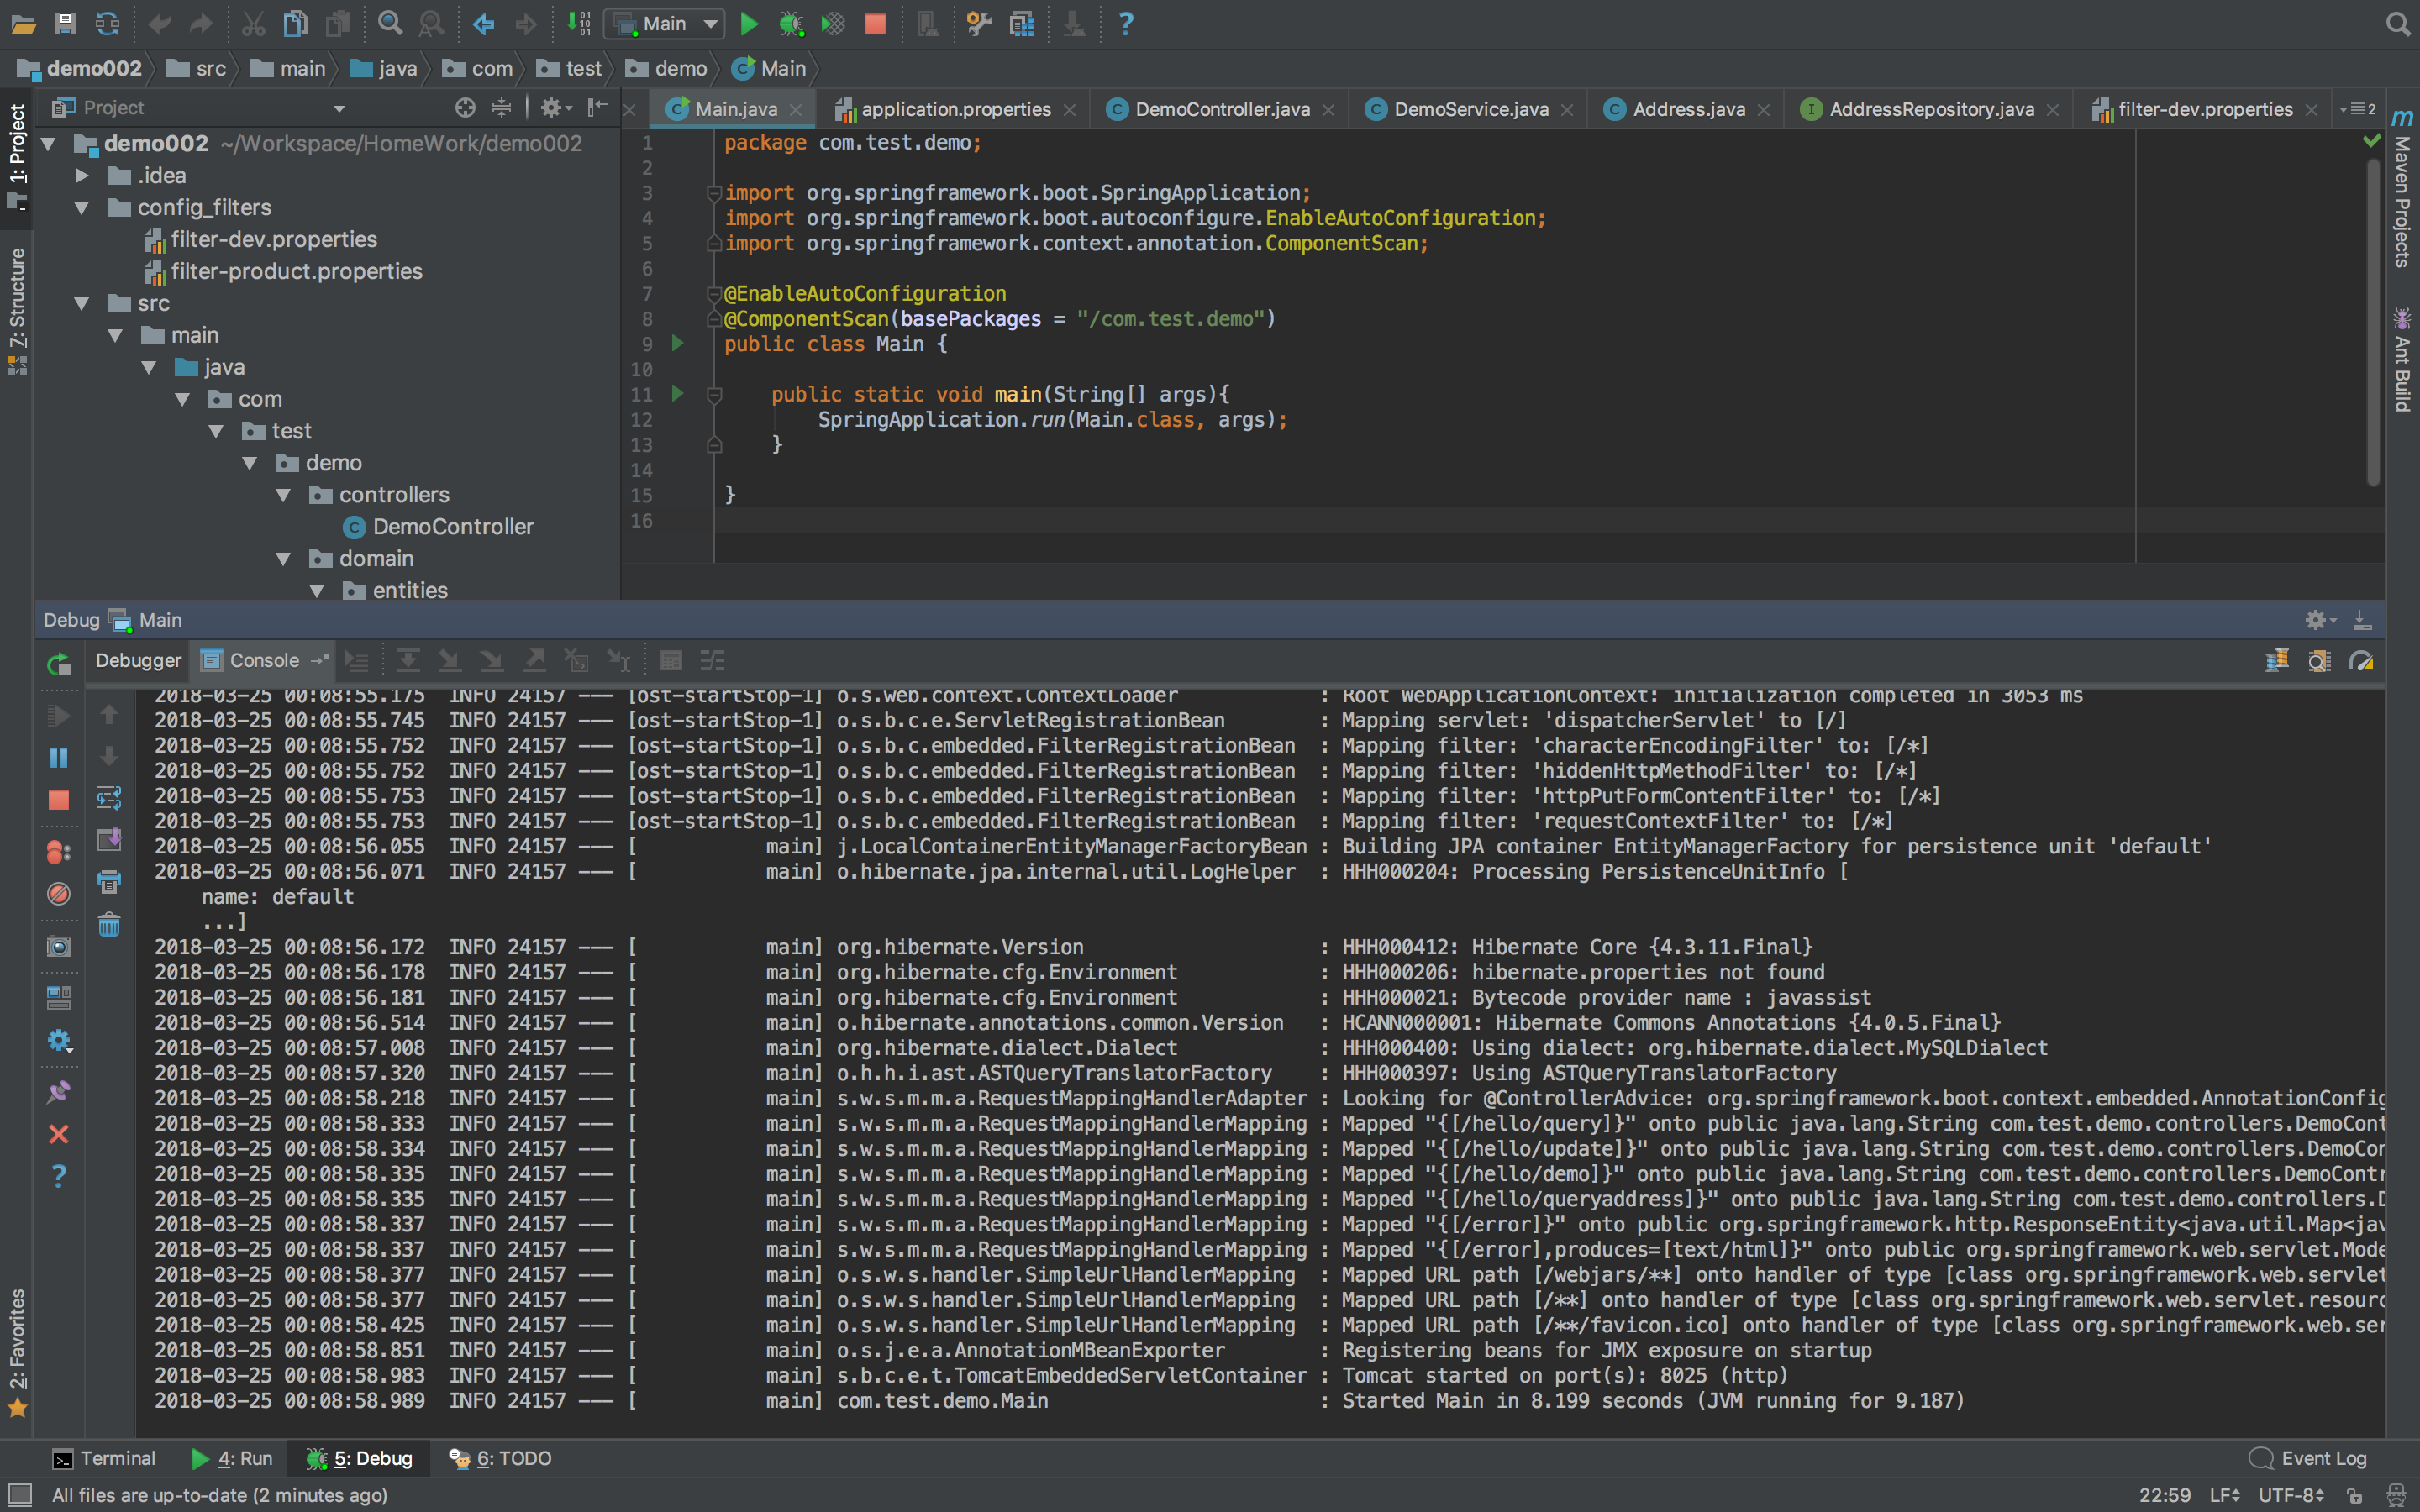Change UTF-8 encoding in status bar
Screen dimensions: 2420x1512
[2290, 1495]
